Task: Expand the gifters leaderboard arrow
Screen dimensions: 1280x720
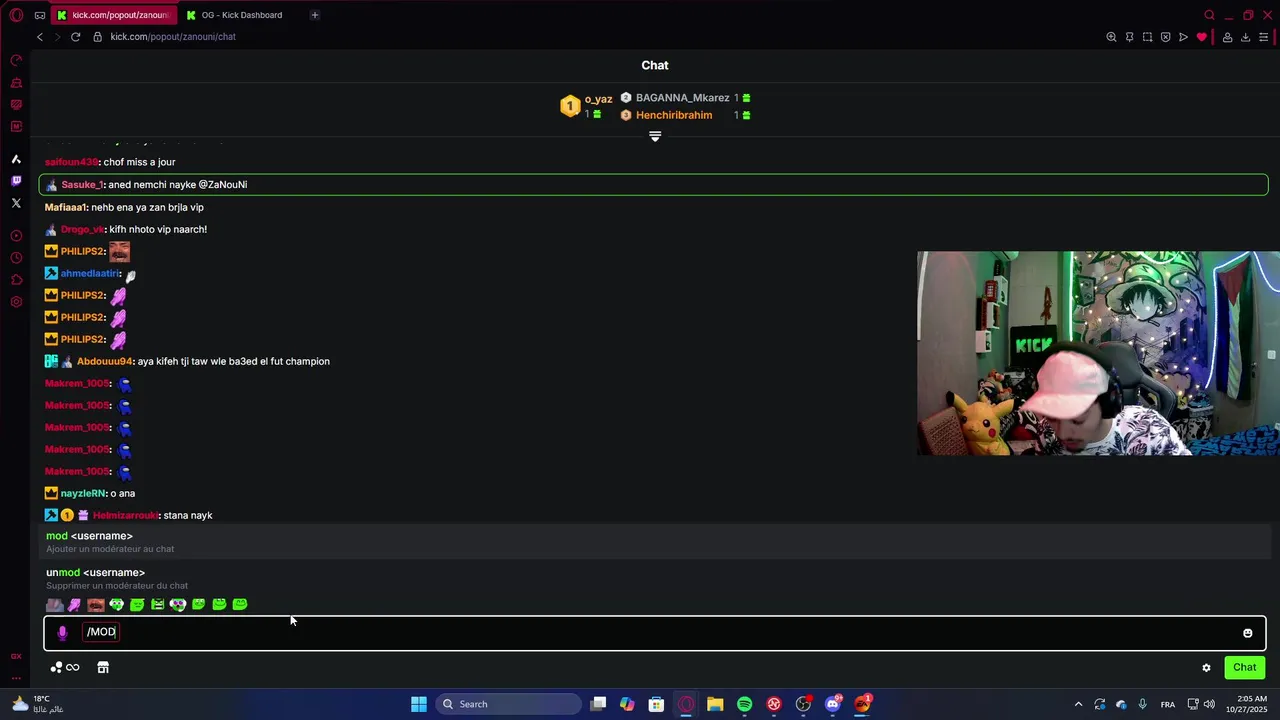Action: click(x=655, y=136)
